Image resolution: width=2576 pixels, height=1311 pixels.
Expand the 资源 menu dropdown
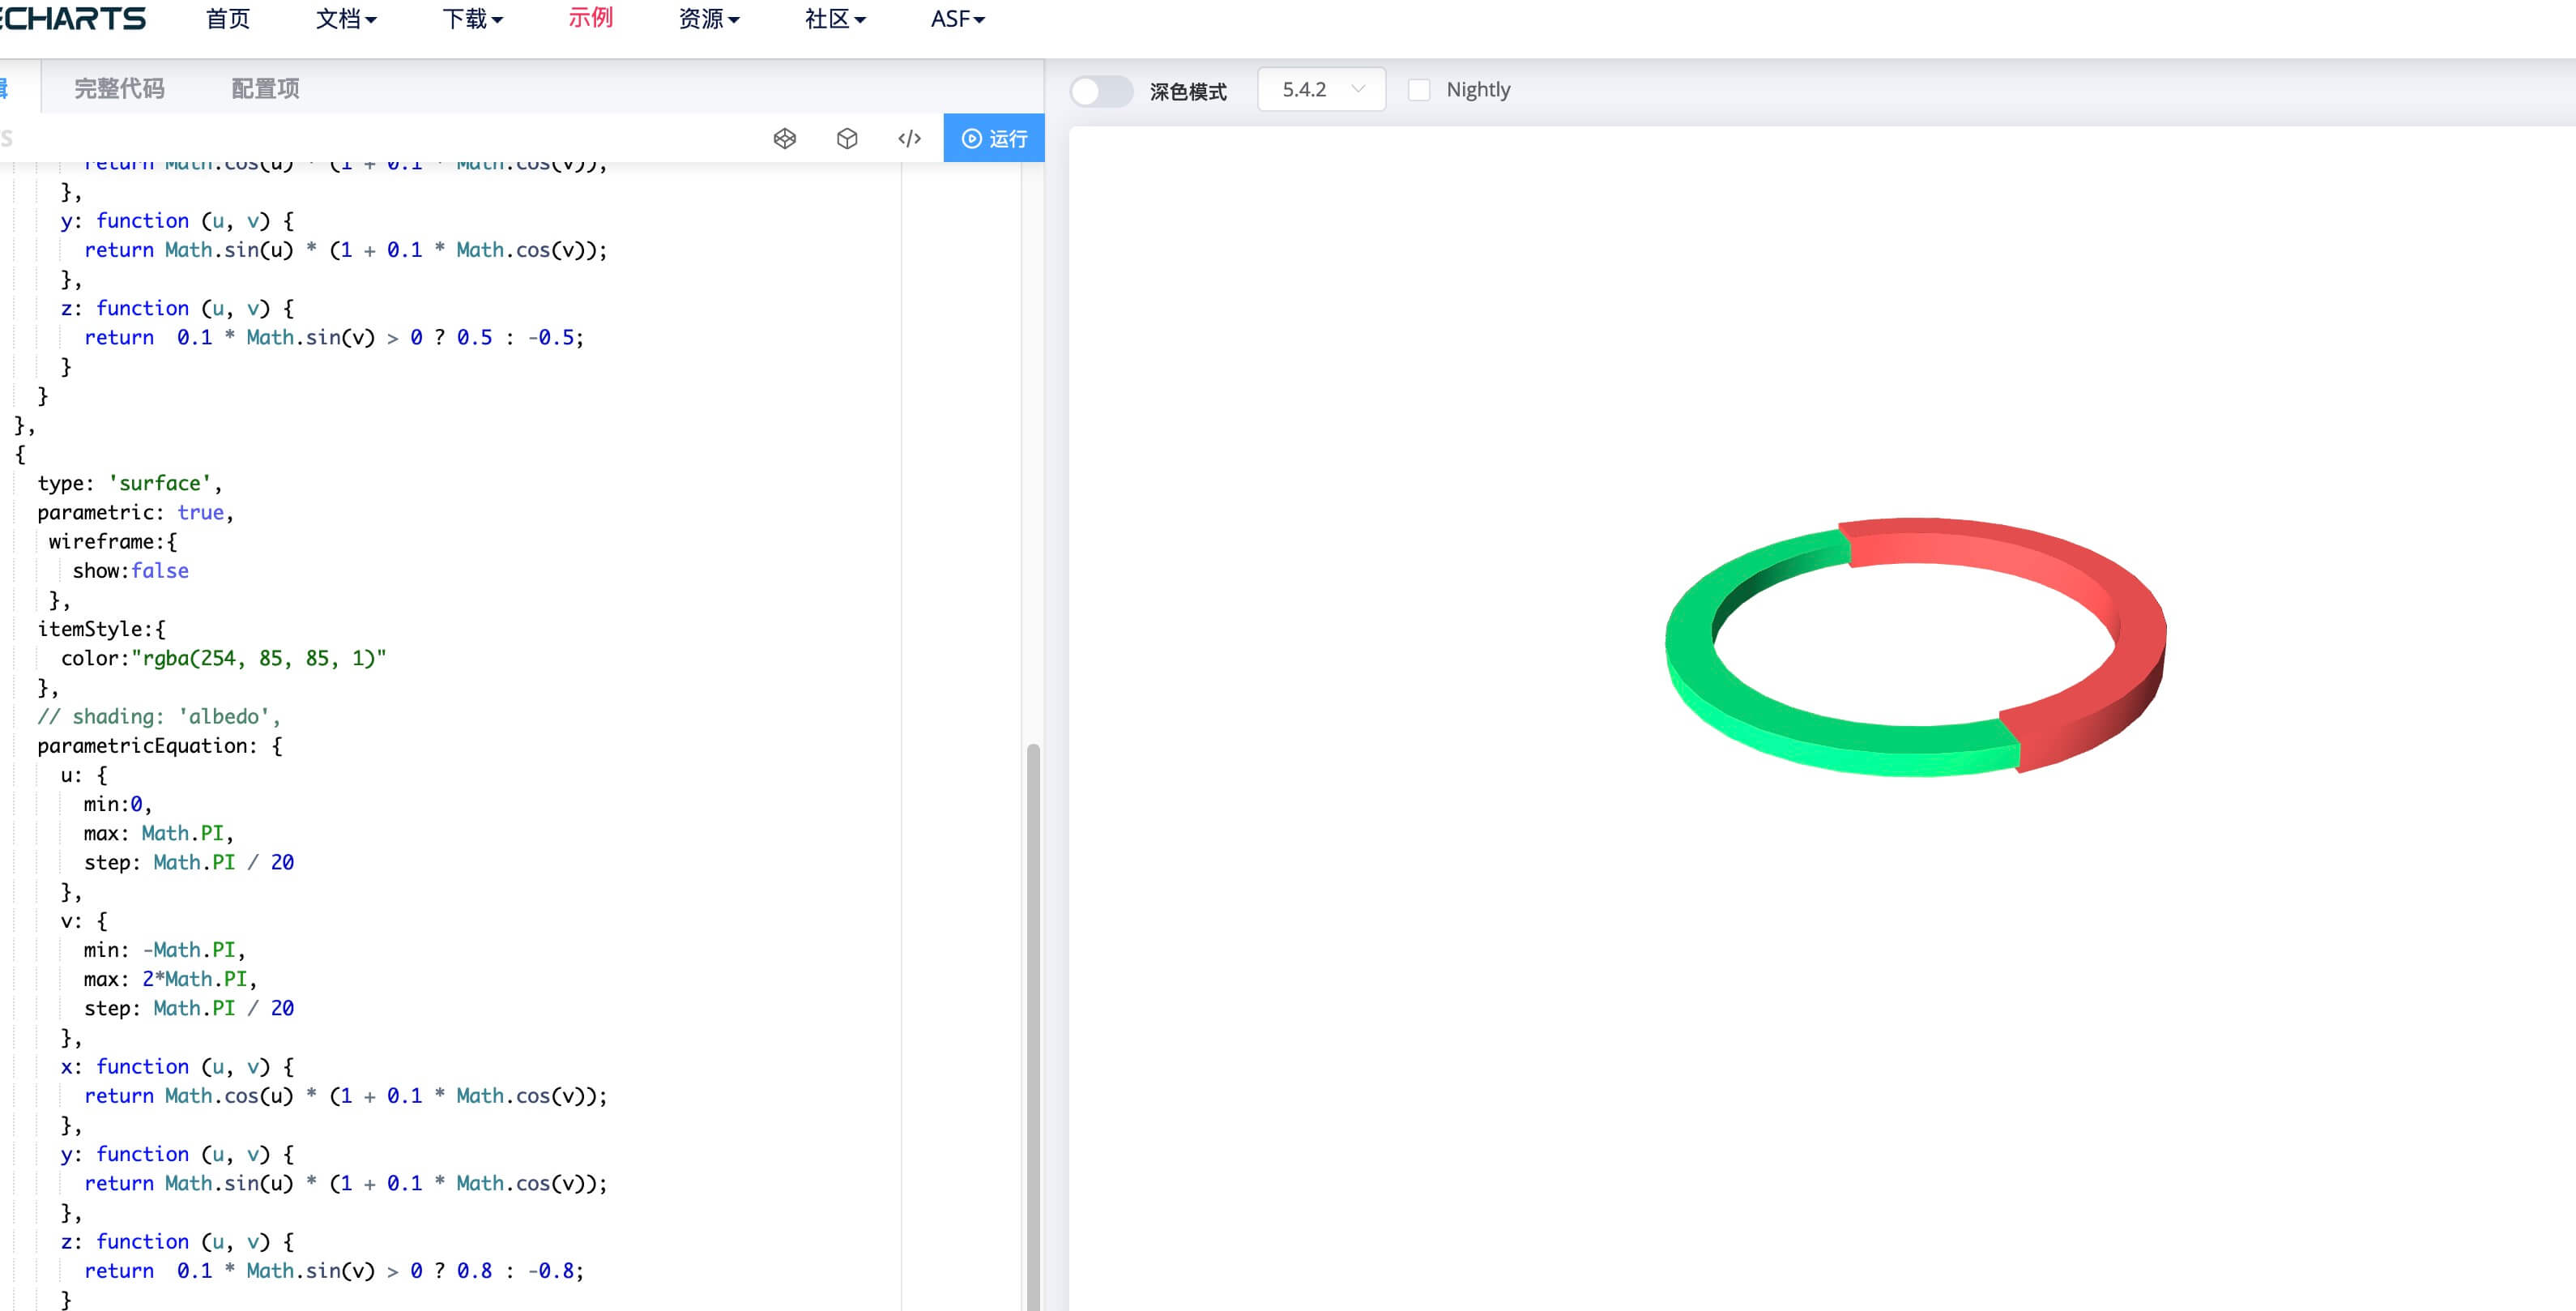coord(708,19)
